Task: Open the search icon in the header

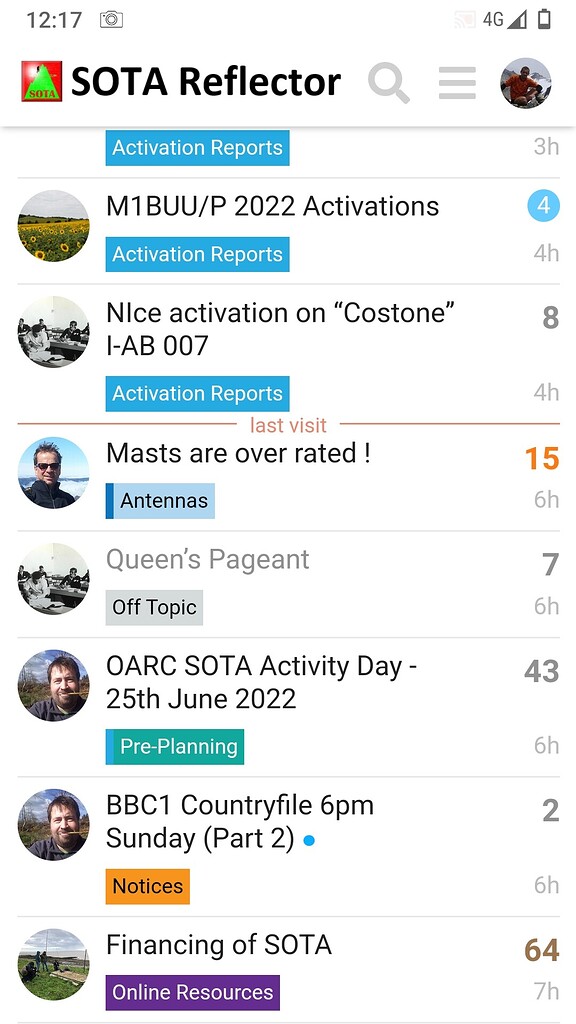Action: [389, 84]
